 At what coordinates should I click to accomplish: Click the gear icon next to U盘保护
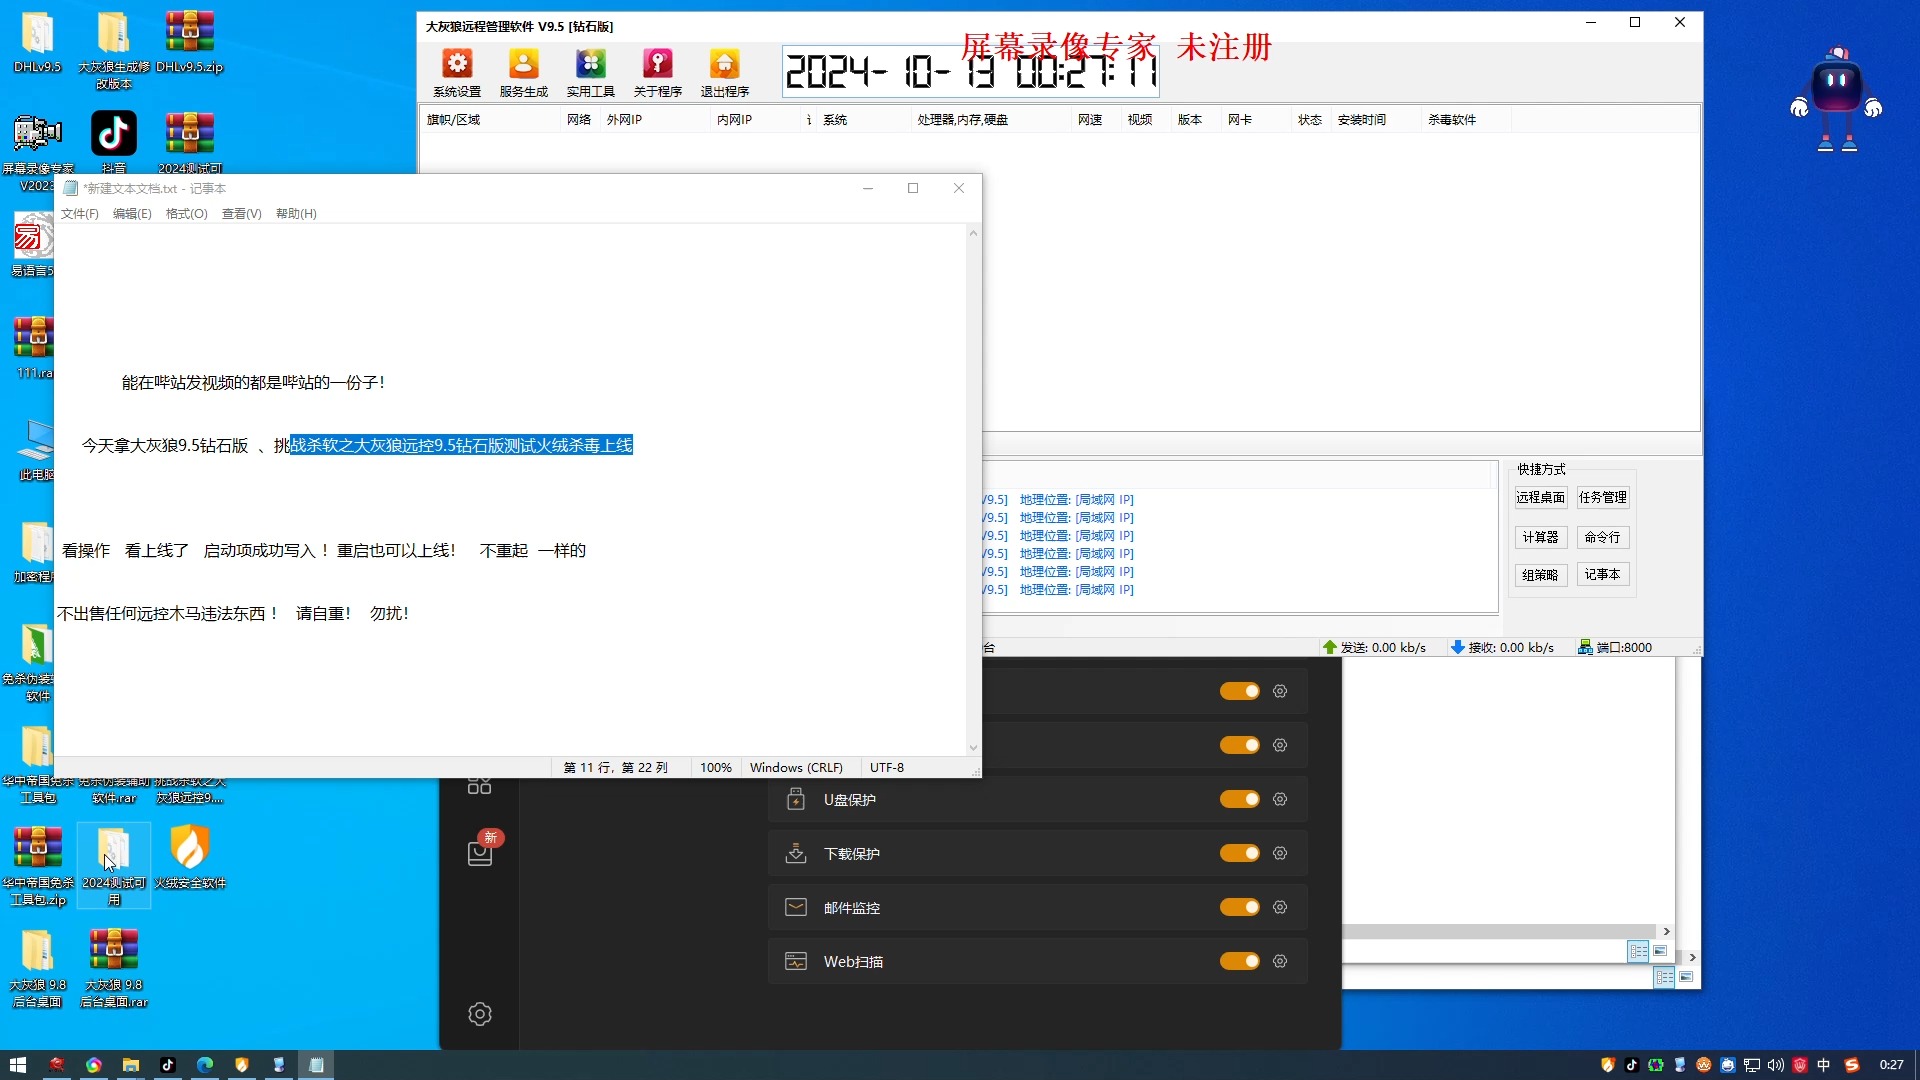coord(1280,799)
